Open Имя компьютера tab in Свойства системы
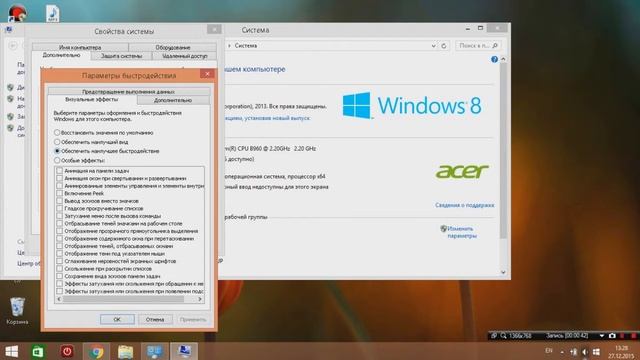Screen dimensions: 640x360 (80, 47)
